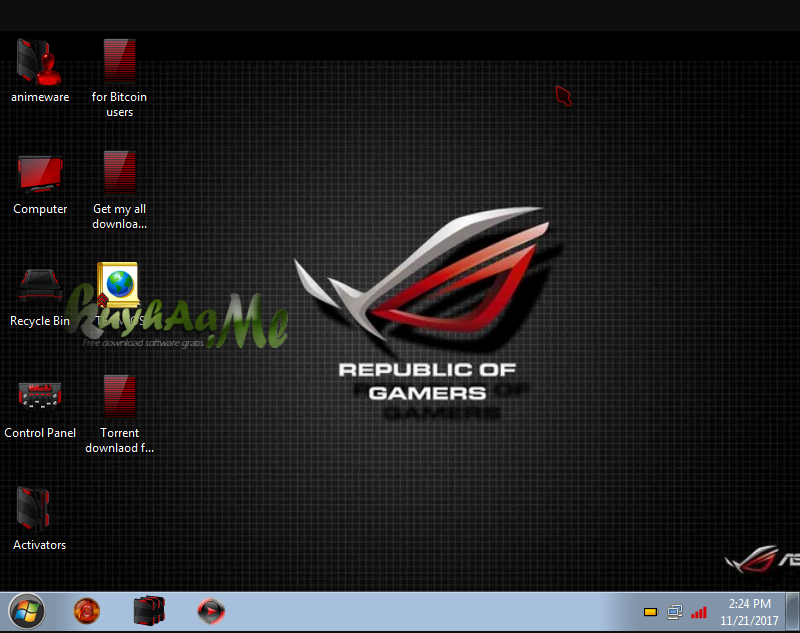Open the Activators folder icon
This screenshot has width=800, height=633.
point(34,510)
